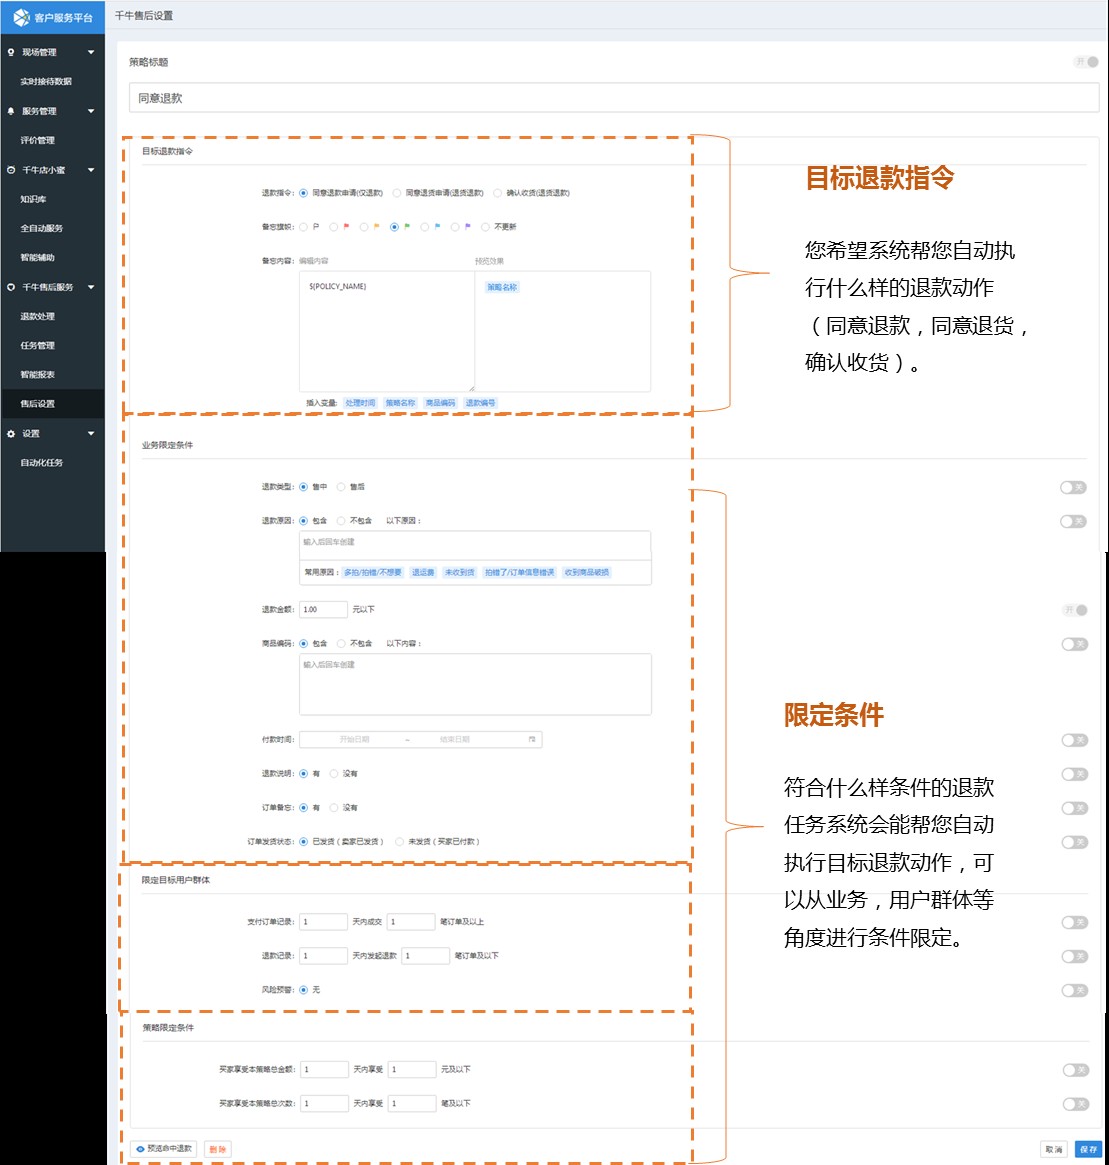Collapse the 服务管理 menu arrow

(x=91, y=111)
